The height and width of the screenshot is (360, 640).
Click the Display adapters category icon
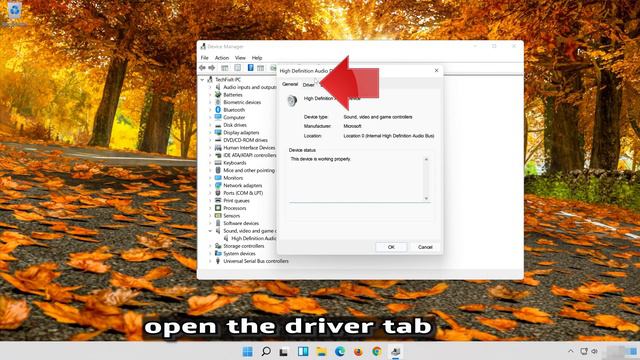click(218, 132)
